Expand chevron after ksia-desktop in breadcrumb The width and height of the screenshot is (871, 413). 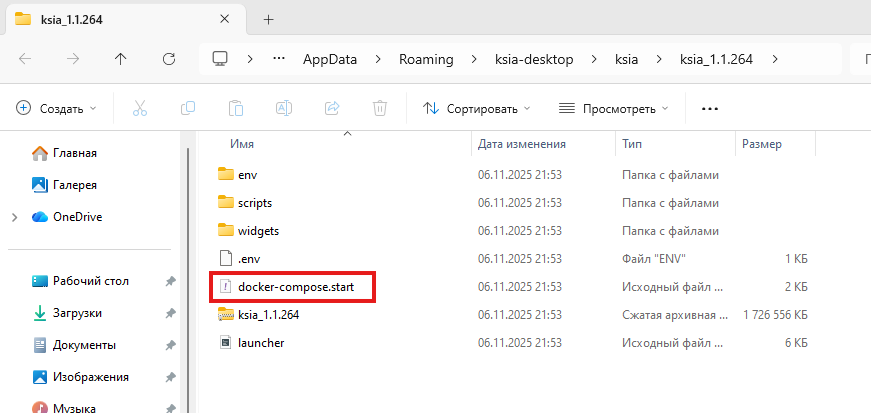(x=594, y=59)
